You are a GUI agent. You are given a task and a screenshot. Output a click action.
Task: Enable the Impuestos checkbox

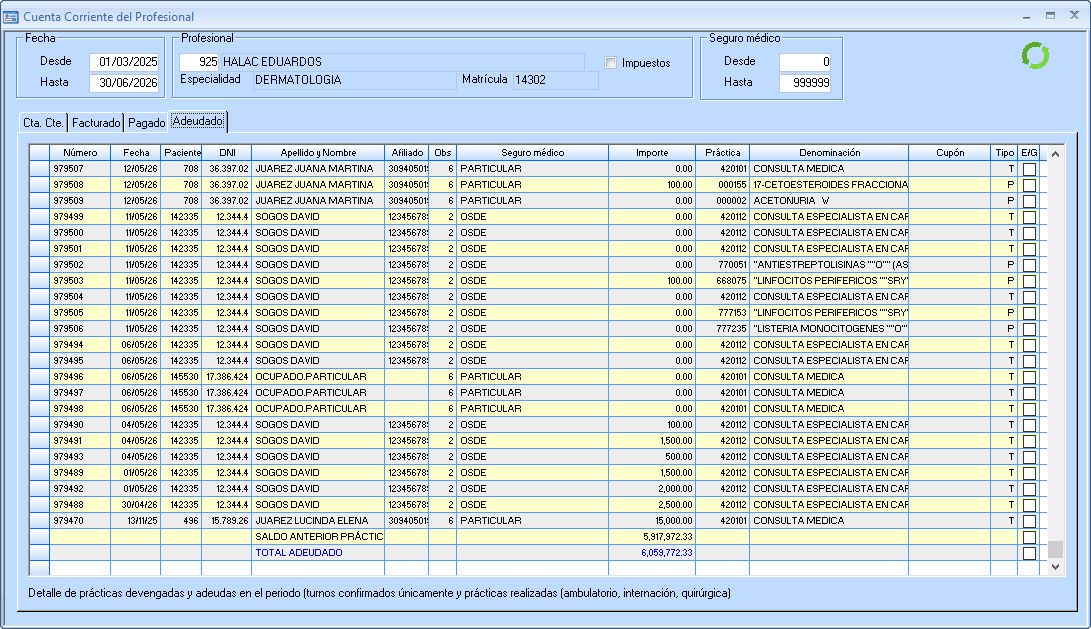(x=610, y=63)
